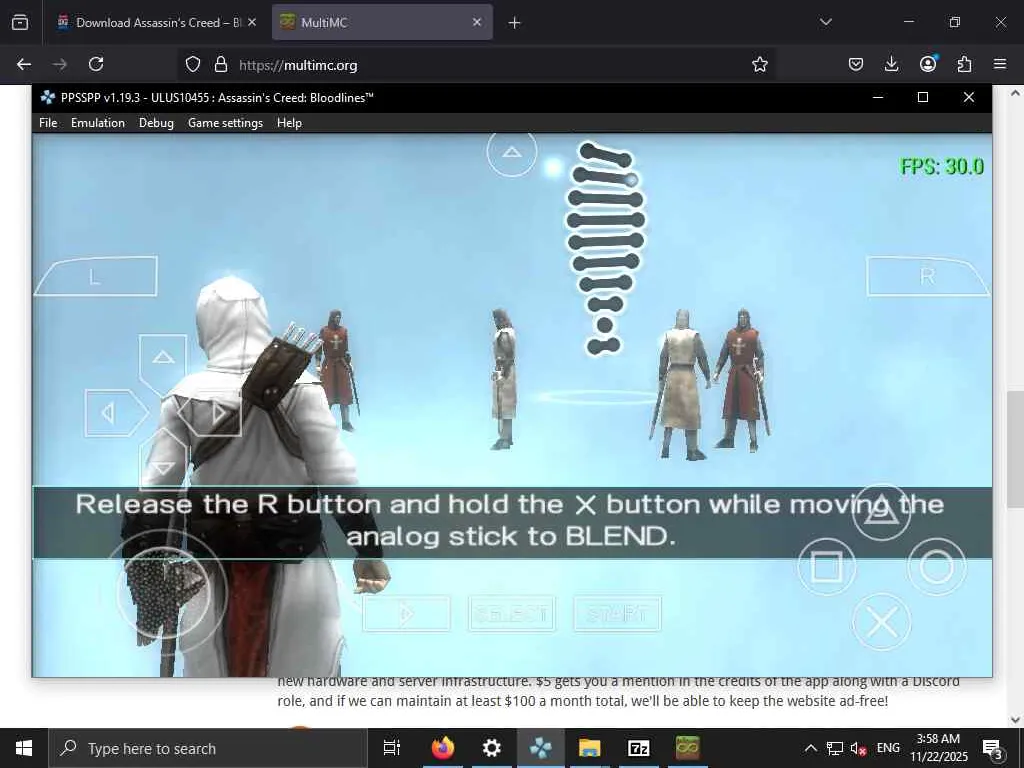The width and height of the screenshot is (1024, 768).
Task: Bookmark this page with the star
Action: 760,64
